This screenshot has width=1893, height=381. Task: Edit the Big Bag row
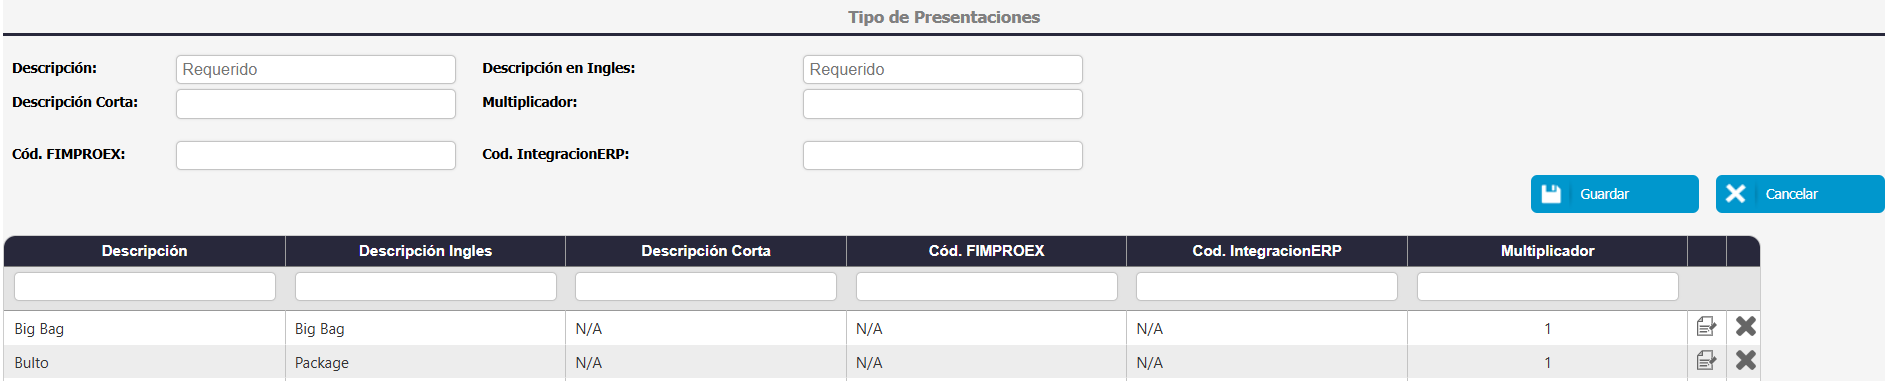pyautogui.click(x=1706, y=327)
